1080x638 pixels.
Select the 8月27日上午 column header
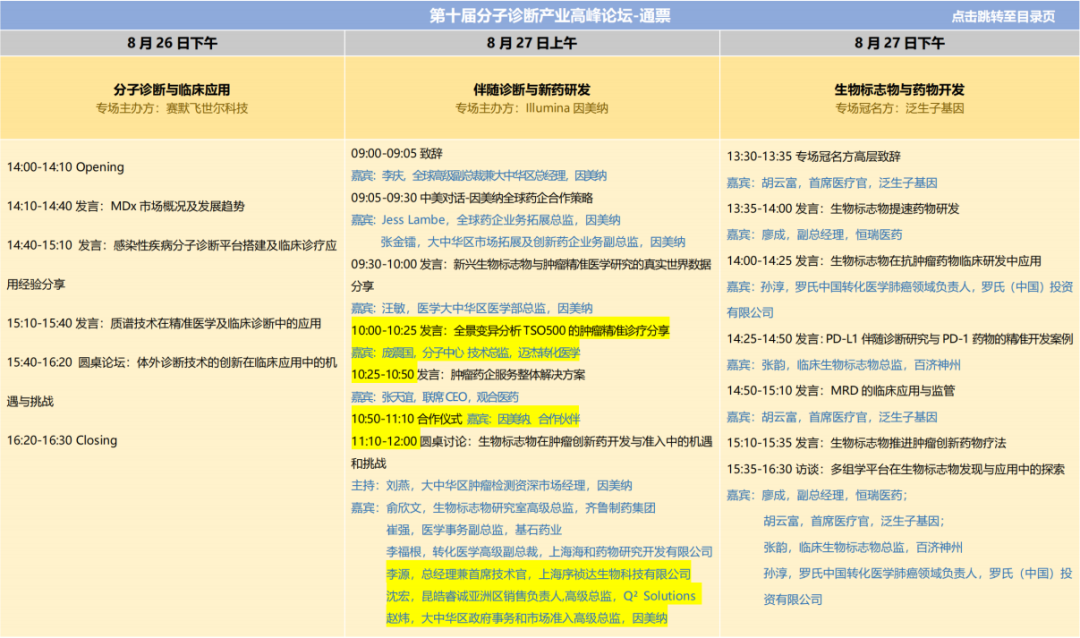(532, 43)
